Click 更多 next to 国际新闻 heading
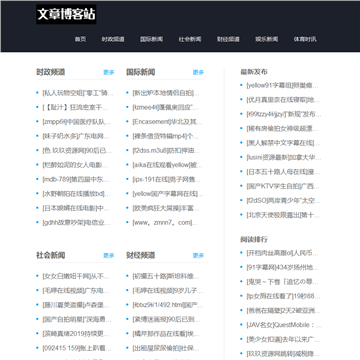Viewport: 360px width, 360px height. coord(198,72)
